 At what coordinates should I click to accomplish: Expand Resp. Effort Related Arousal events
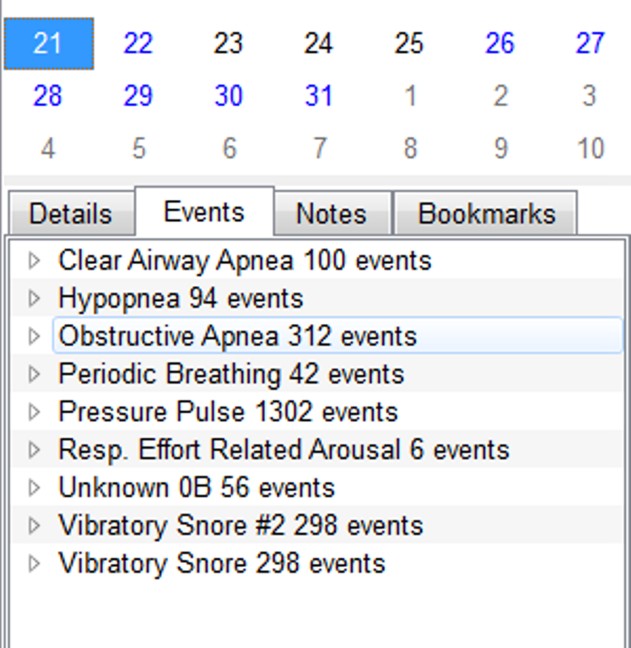[x=35, y=450]
